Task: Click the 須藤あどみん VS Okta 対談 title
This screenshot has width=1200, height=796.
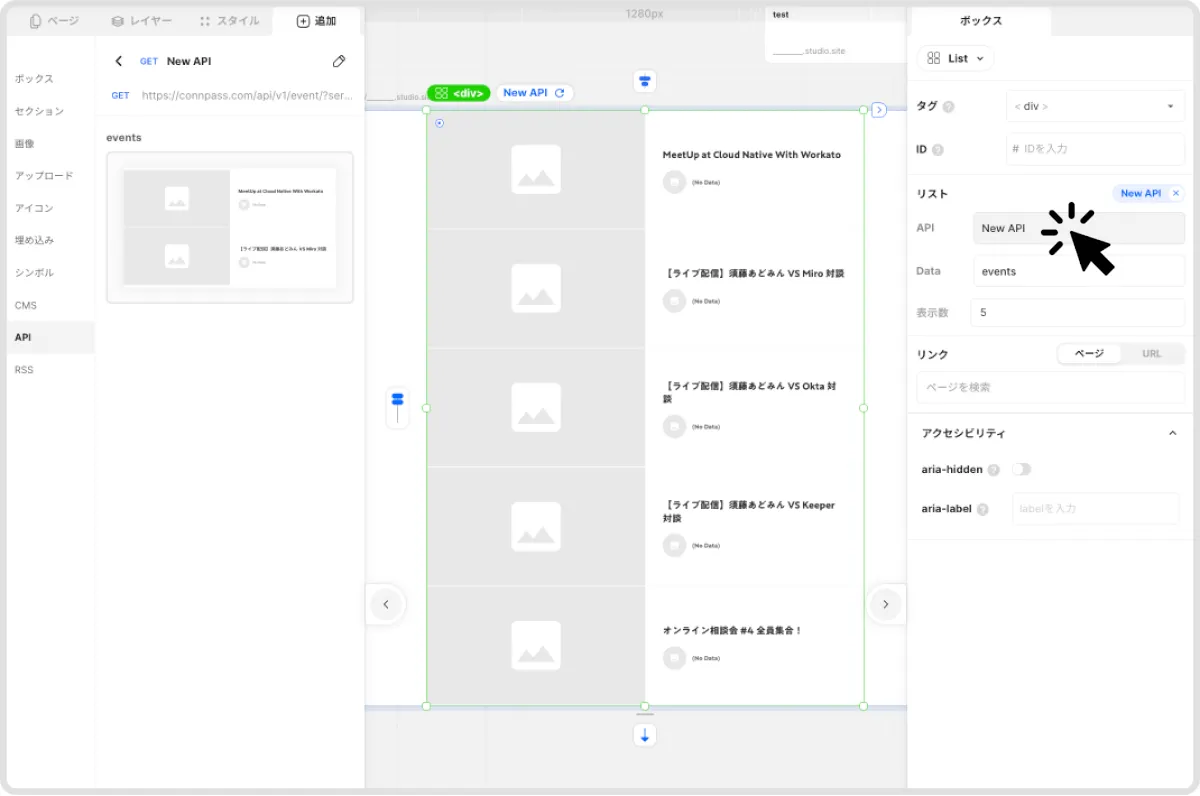Action: [750, 392]
